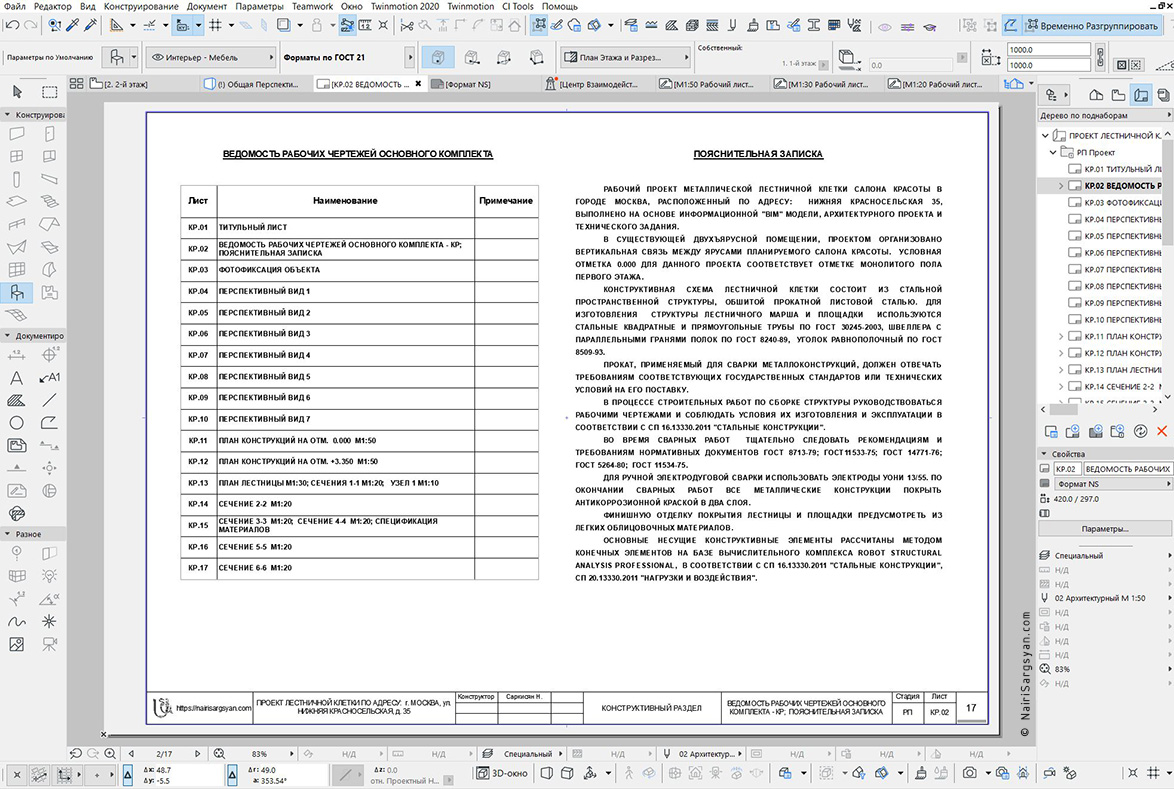The width and height of the screenshot is (1174, 789).
Task: Open План Этажа и Разрез dropdown
Action: [x=625, y=57]
